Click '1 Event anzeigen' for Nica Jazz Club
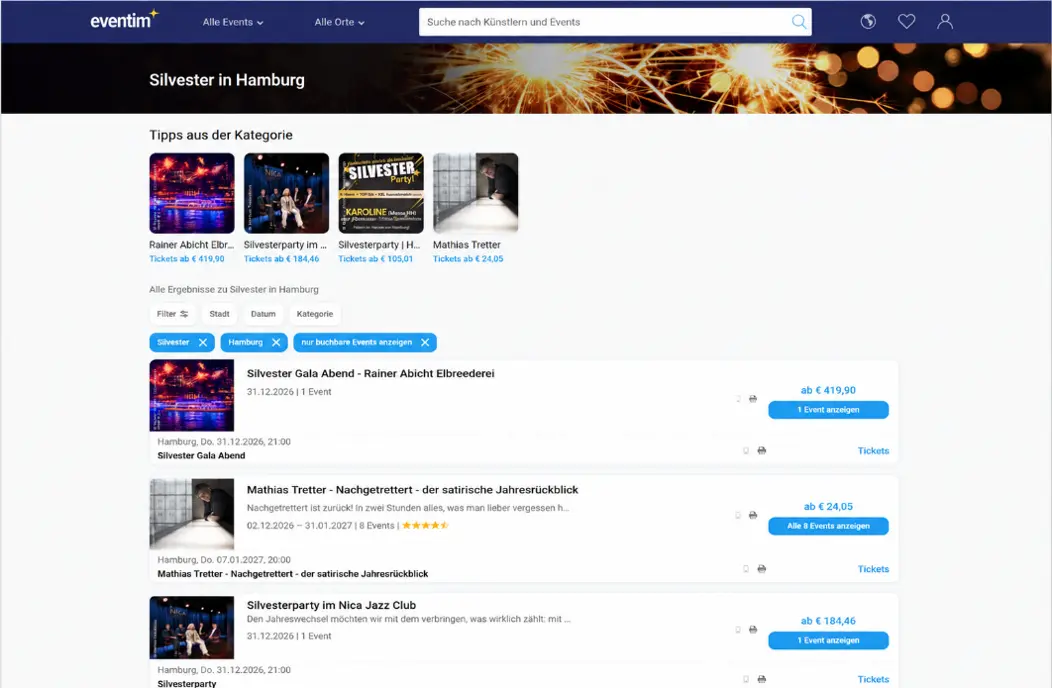The width and height of the screenshot is (1052, 688). [828, 640]
